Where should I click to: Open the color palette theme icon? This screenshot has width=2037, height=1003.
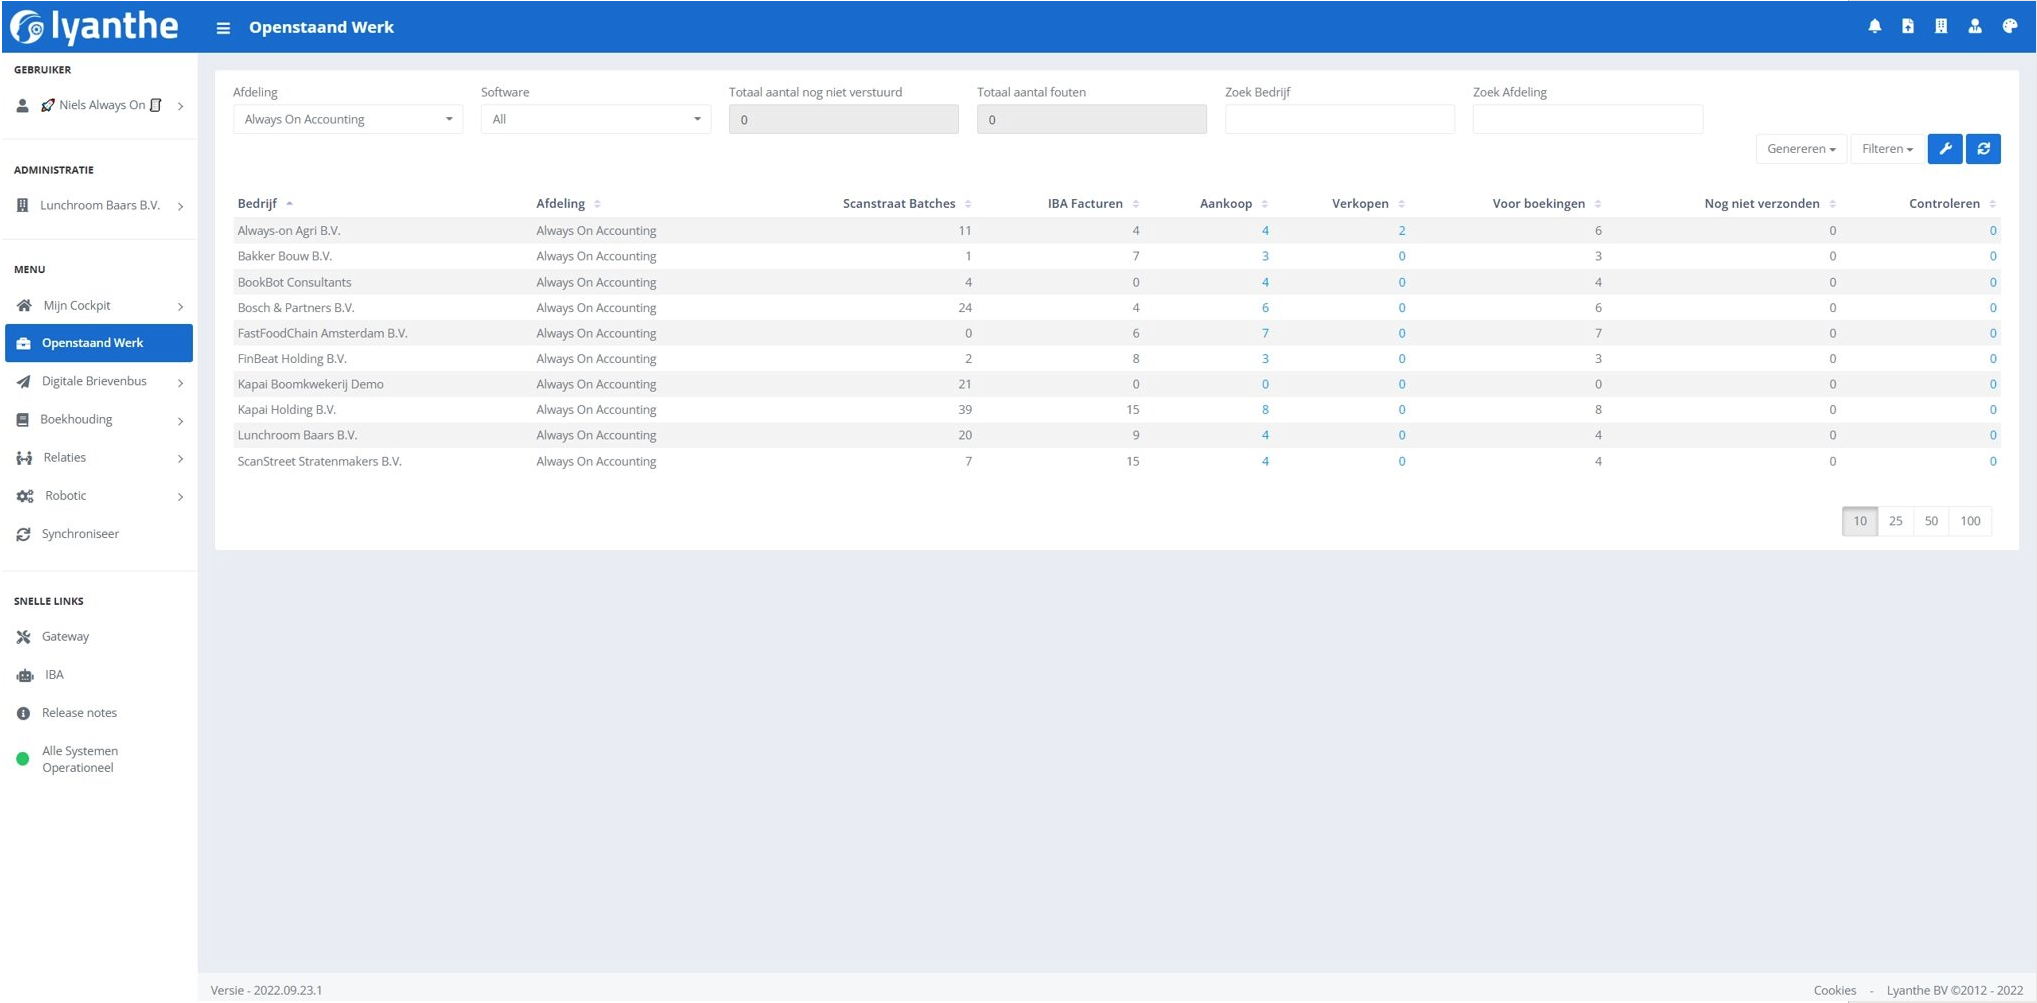pyautogui.click(x=2010, y=27)
